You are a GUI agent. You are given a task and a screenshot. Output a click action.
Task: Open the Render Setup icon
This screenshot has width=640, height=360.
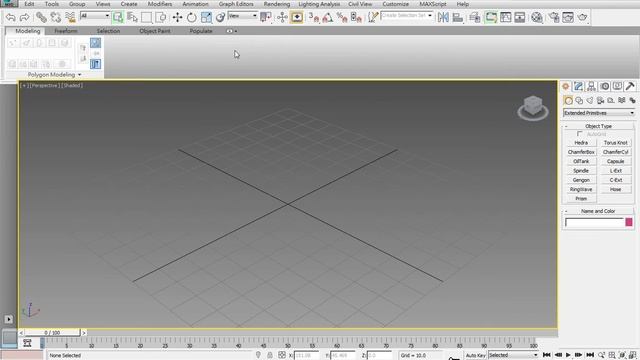[x=553, y=17]
